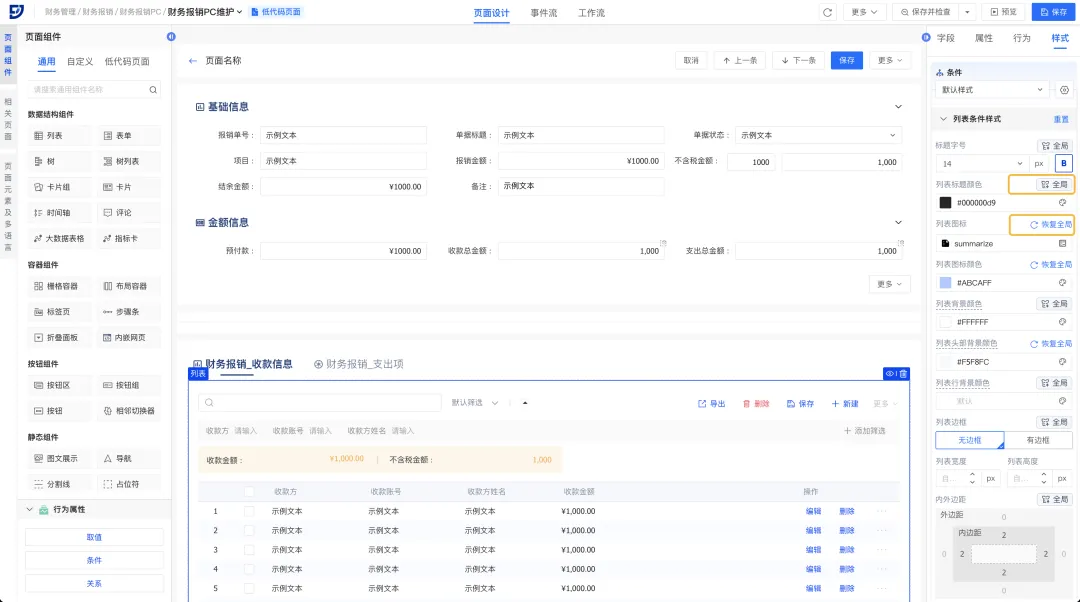
Task: Pick the 按钮区 button area component
Action: 60,385
